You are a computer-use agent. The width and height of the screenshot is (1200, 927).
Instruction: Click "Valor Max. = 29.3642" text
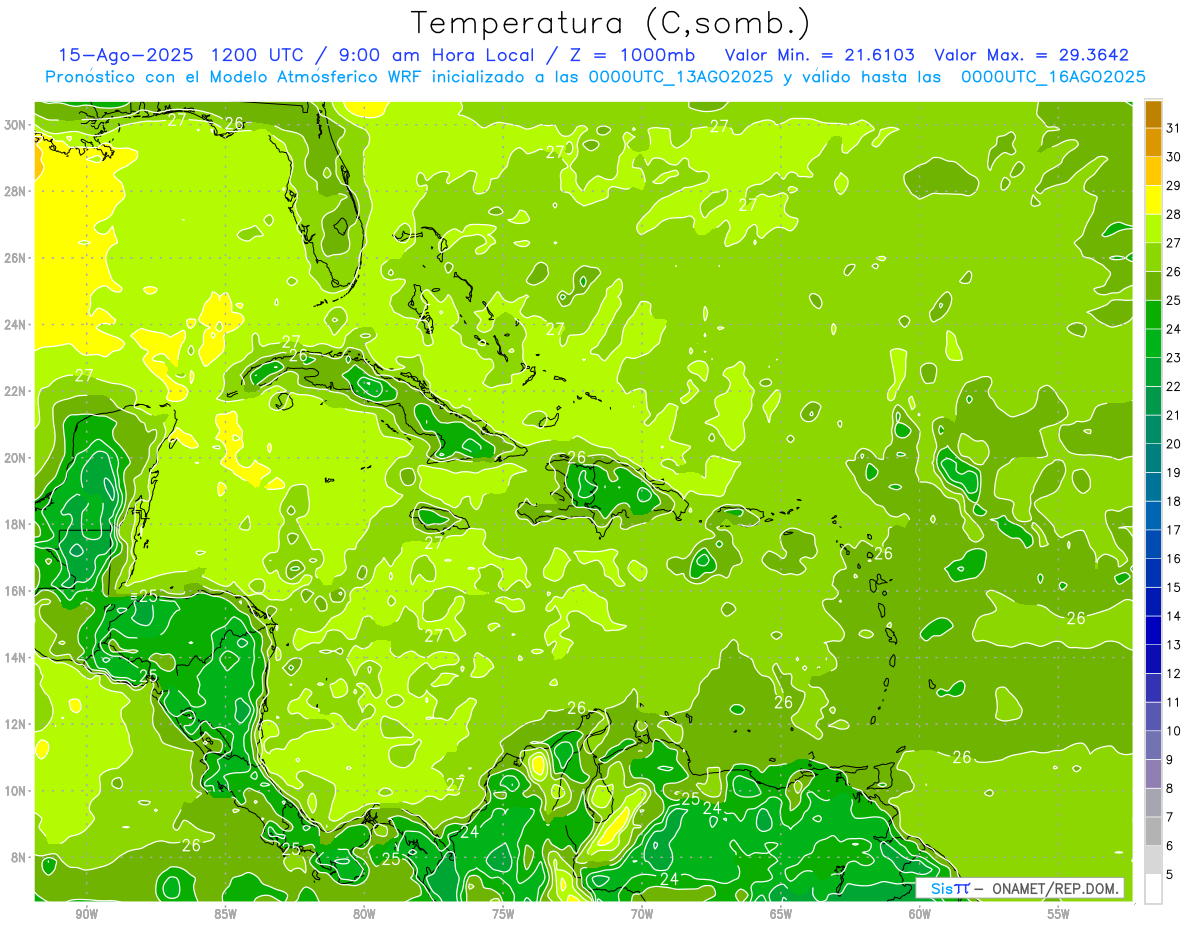coord(1031,55)
